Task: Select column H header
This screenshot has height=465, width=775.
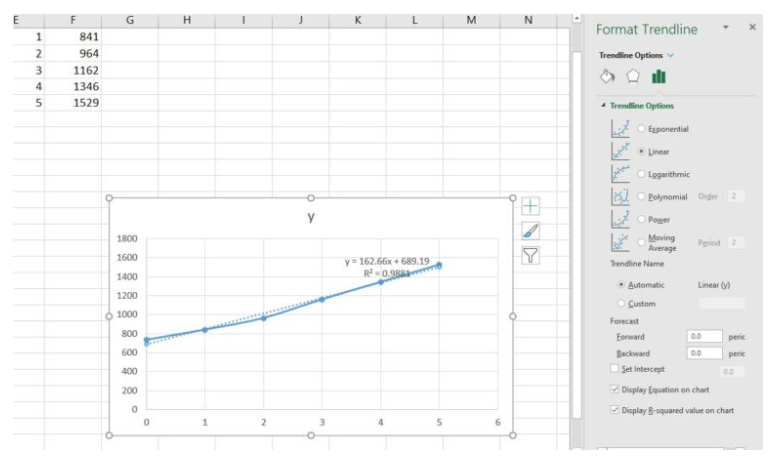Action: 187,20
